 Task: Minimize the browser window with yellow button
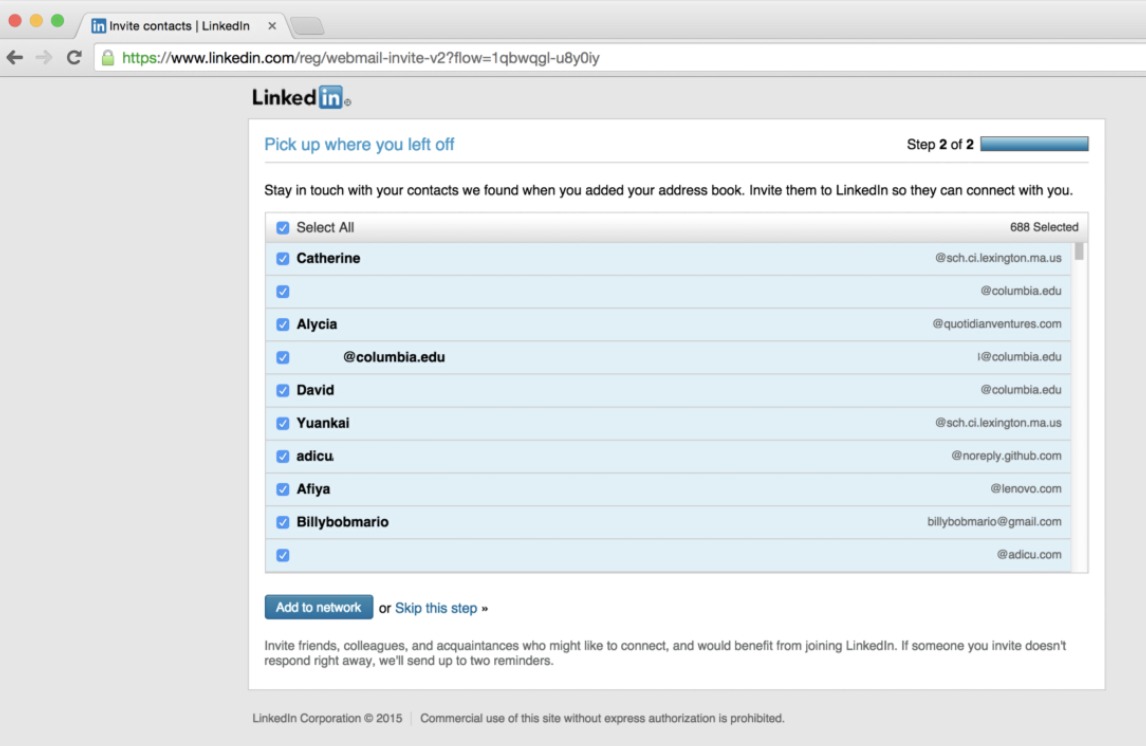pos(36,20)
